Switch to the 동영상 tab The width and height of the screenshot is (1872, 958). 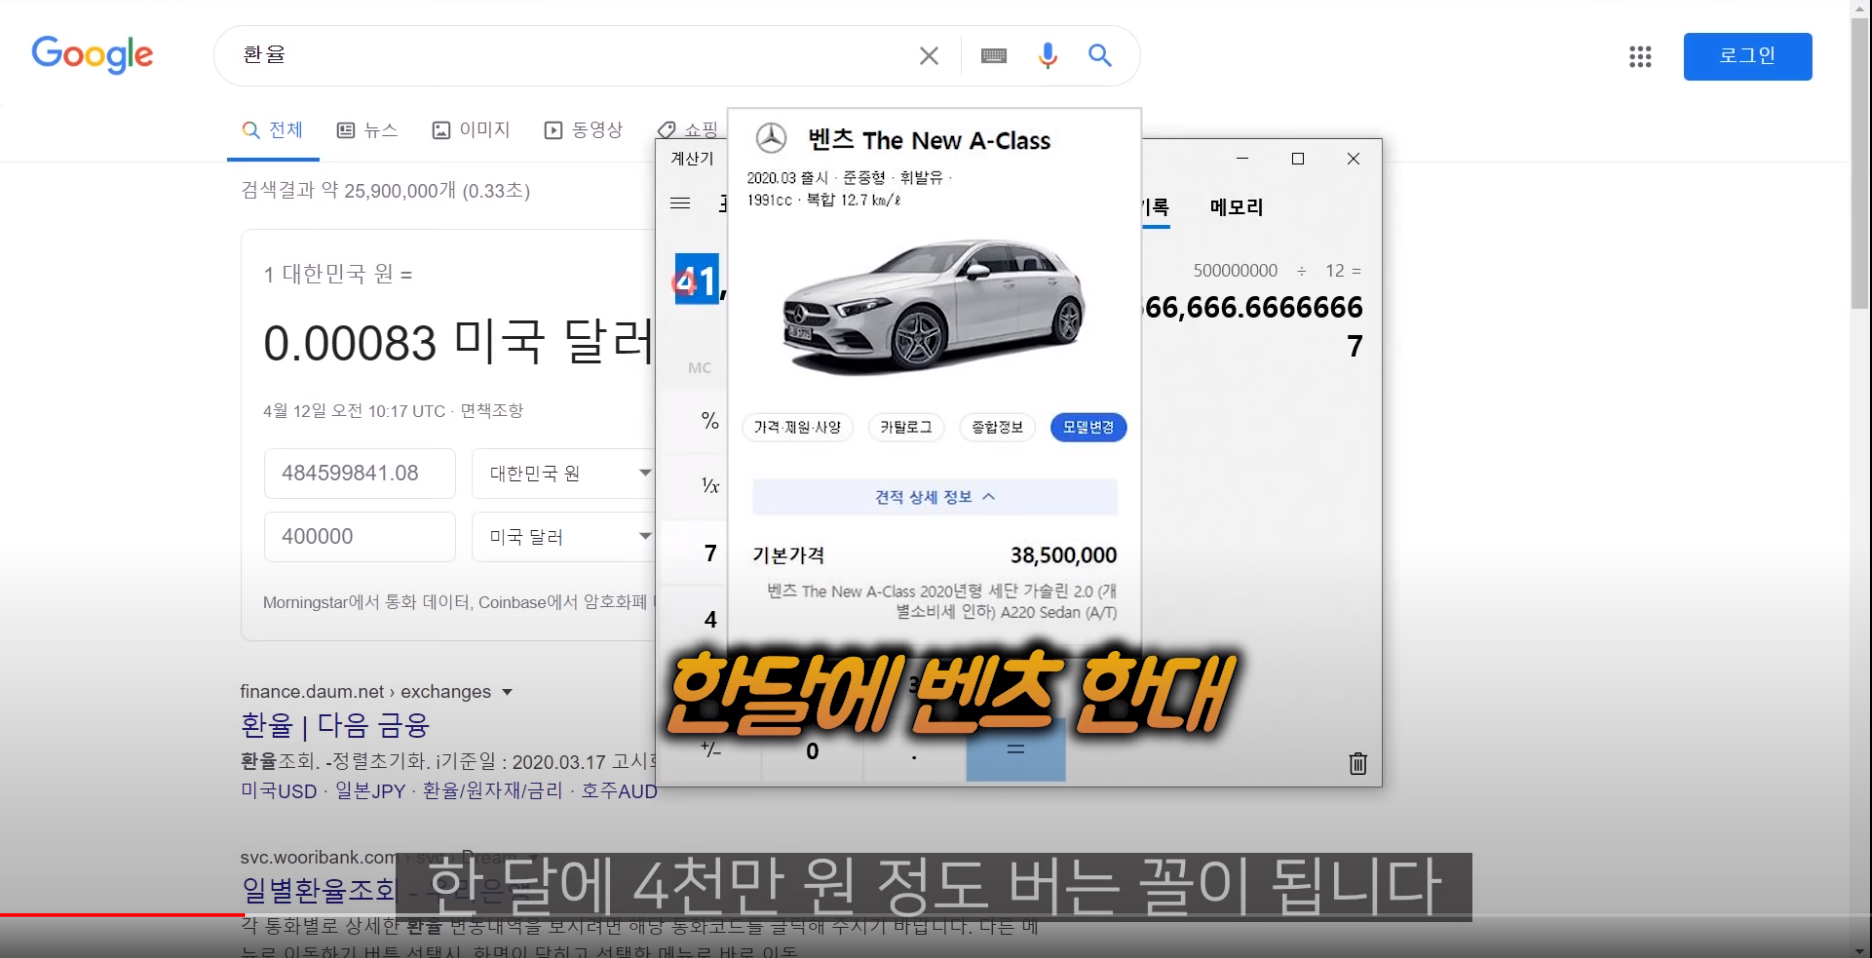[583, 130]
